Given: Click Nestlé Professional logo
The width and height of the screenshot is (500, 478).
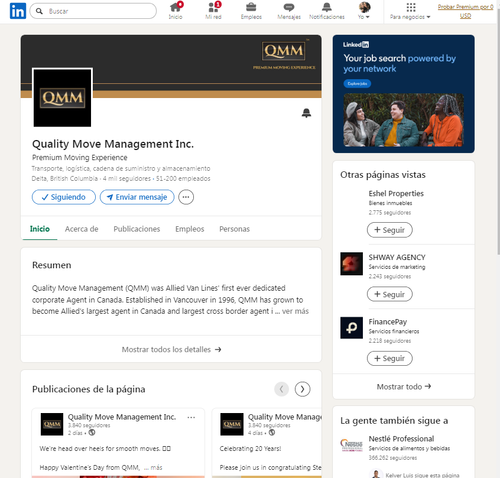Looking at the screenshot, I should pyautogui.click(x=351, y=445).
